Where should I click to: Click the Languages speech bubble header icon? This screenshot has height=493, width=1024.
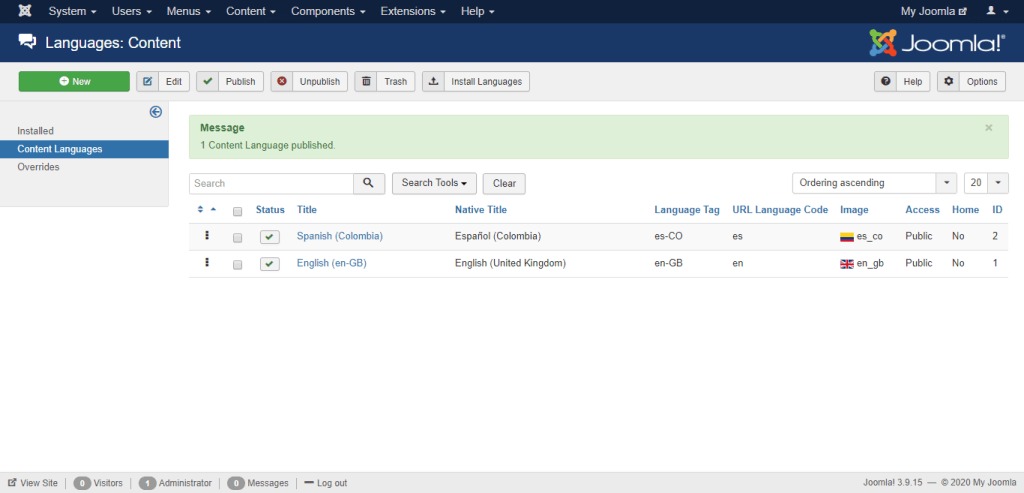[x=27, y=42]
